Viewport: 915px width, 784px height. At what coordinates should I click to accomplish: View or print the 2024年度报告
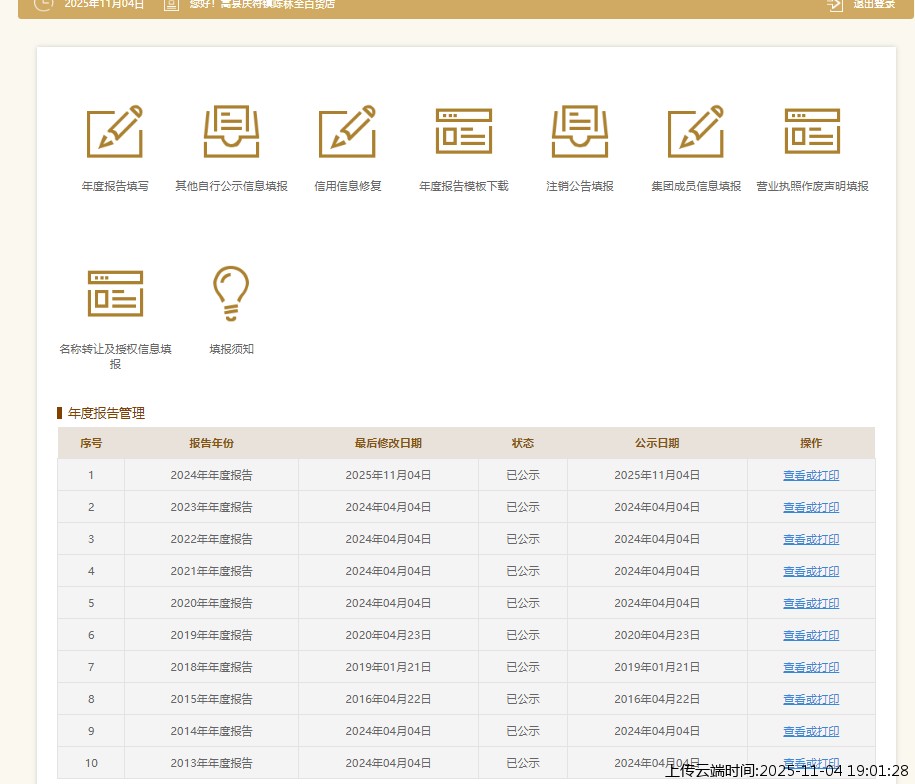(x=811, y=475)
